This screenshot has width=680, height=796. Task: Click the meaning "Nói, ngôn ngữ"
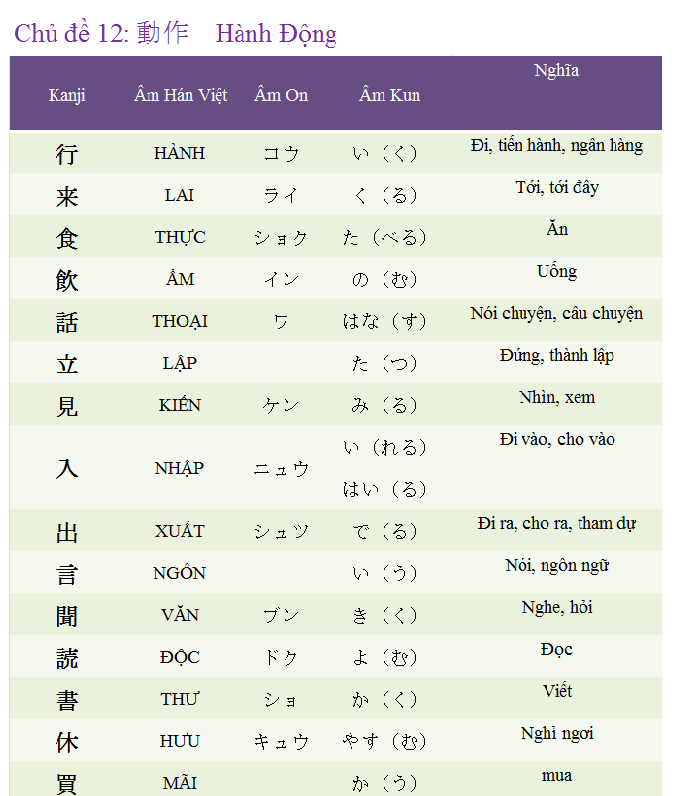556,566
